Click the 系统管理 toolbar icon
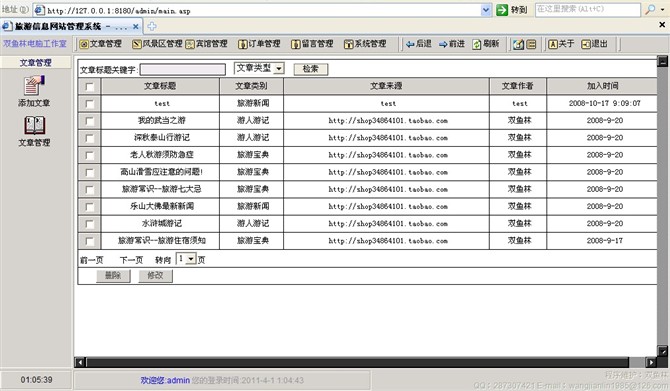Image resolution: width=670 pixels, height=391 pixels. click(x=349, y=44)
